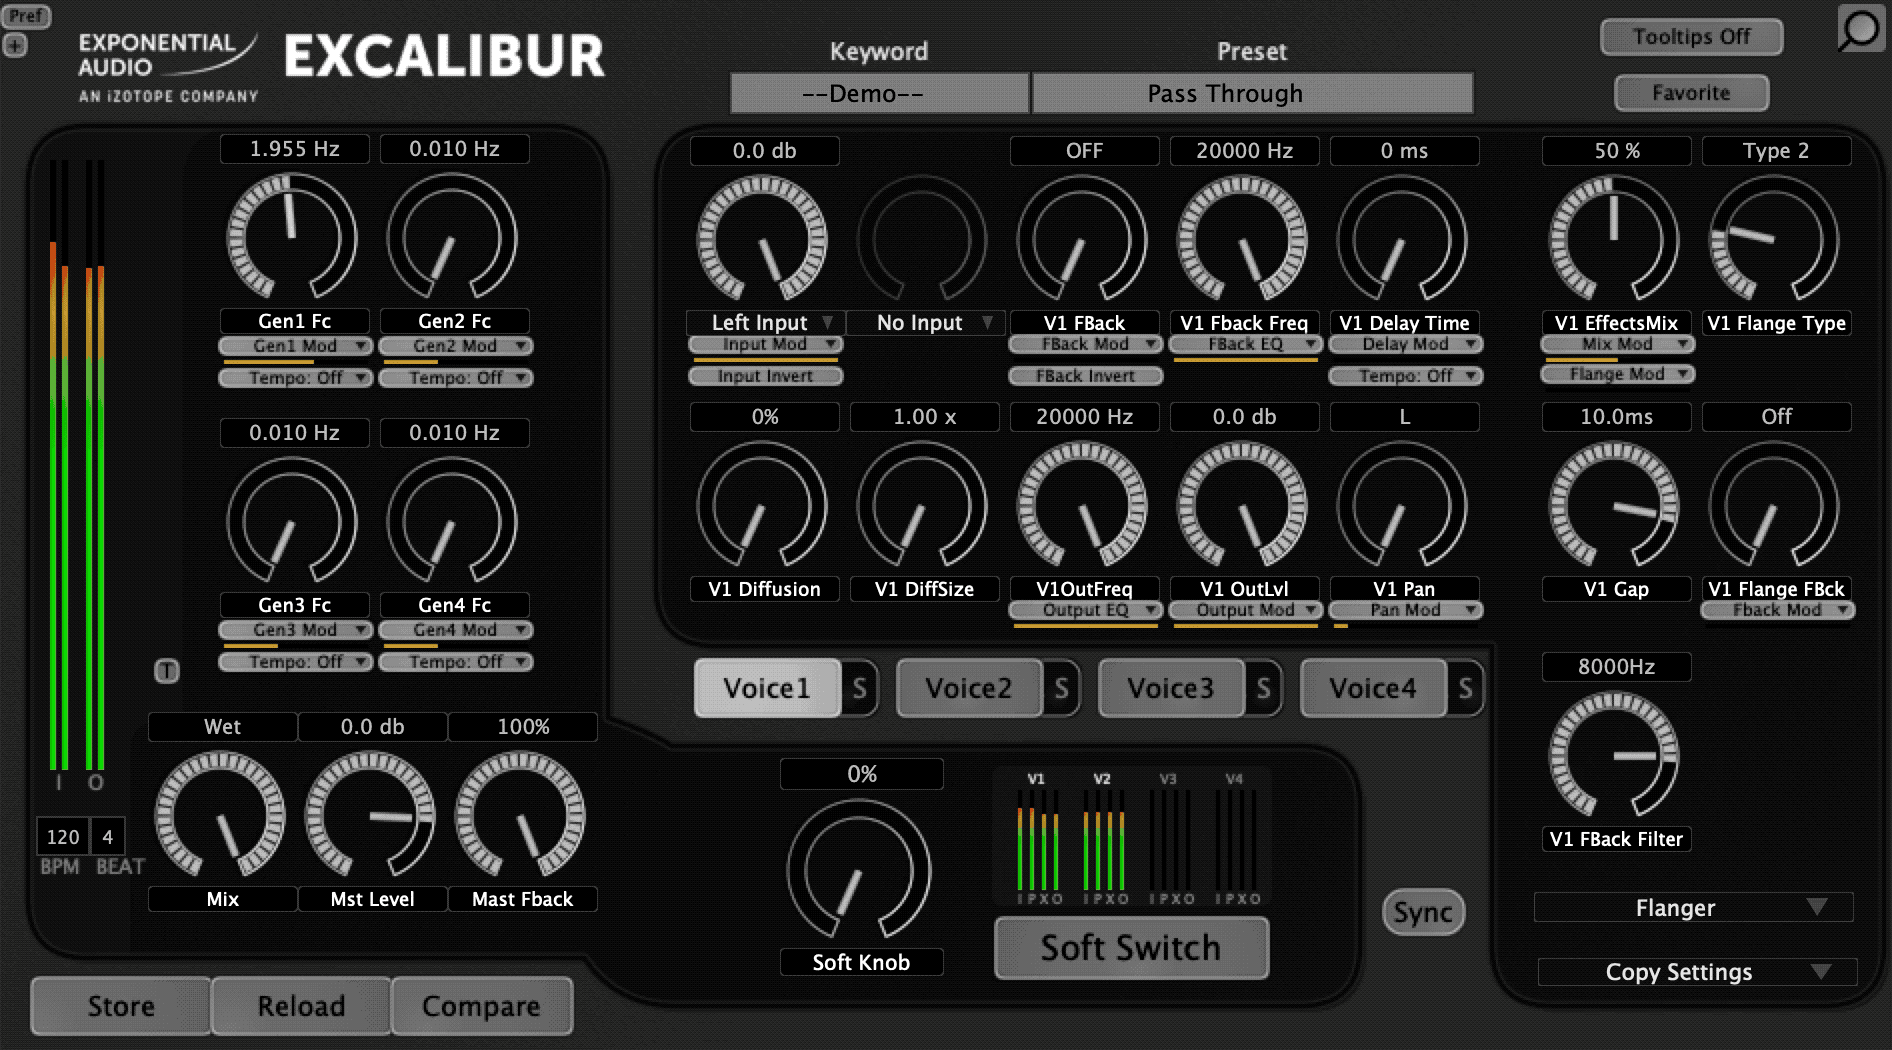1892x1050 pixels.
Task: Solo Voice3 with its S button
Action: click(x=1263, y=688)
